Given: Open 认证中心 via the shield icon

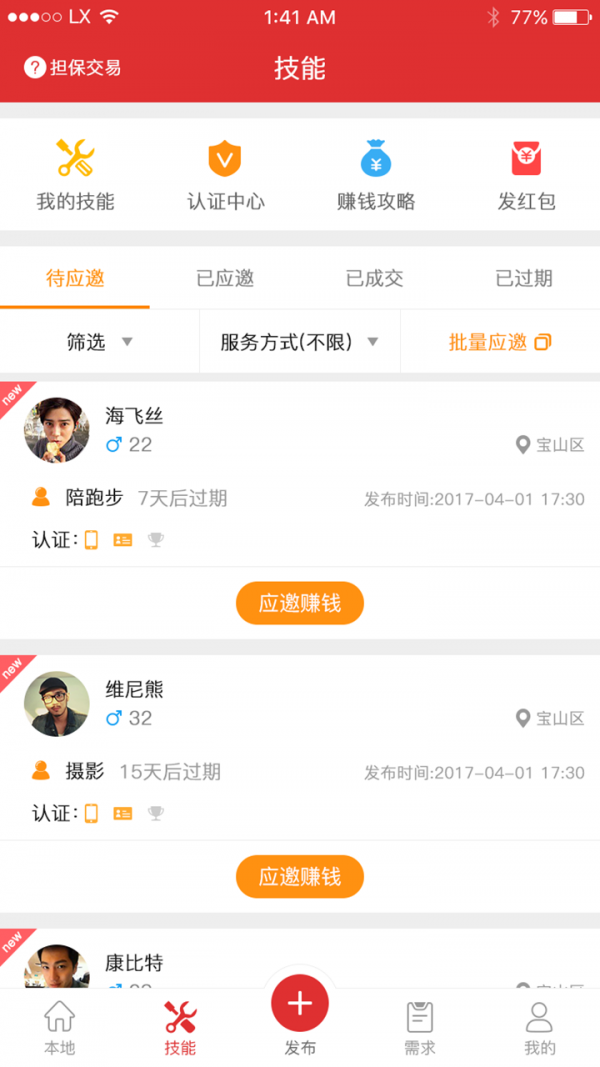Looking at the screenshot, I should click(x=225, y=160).
